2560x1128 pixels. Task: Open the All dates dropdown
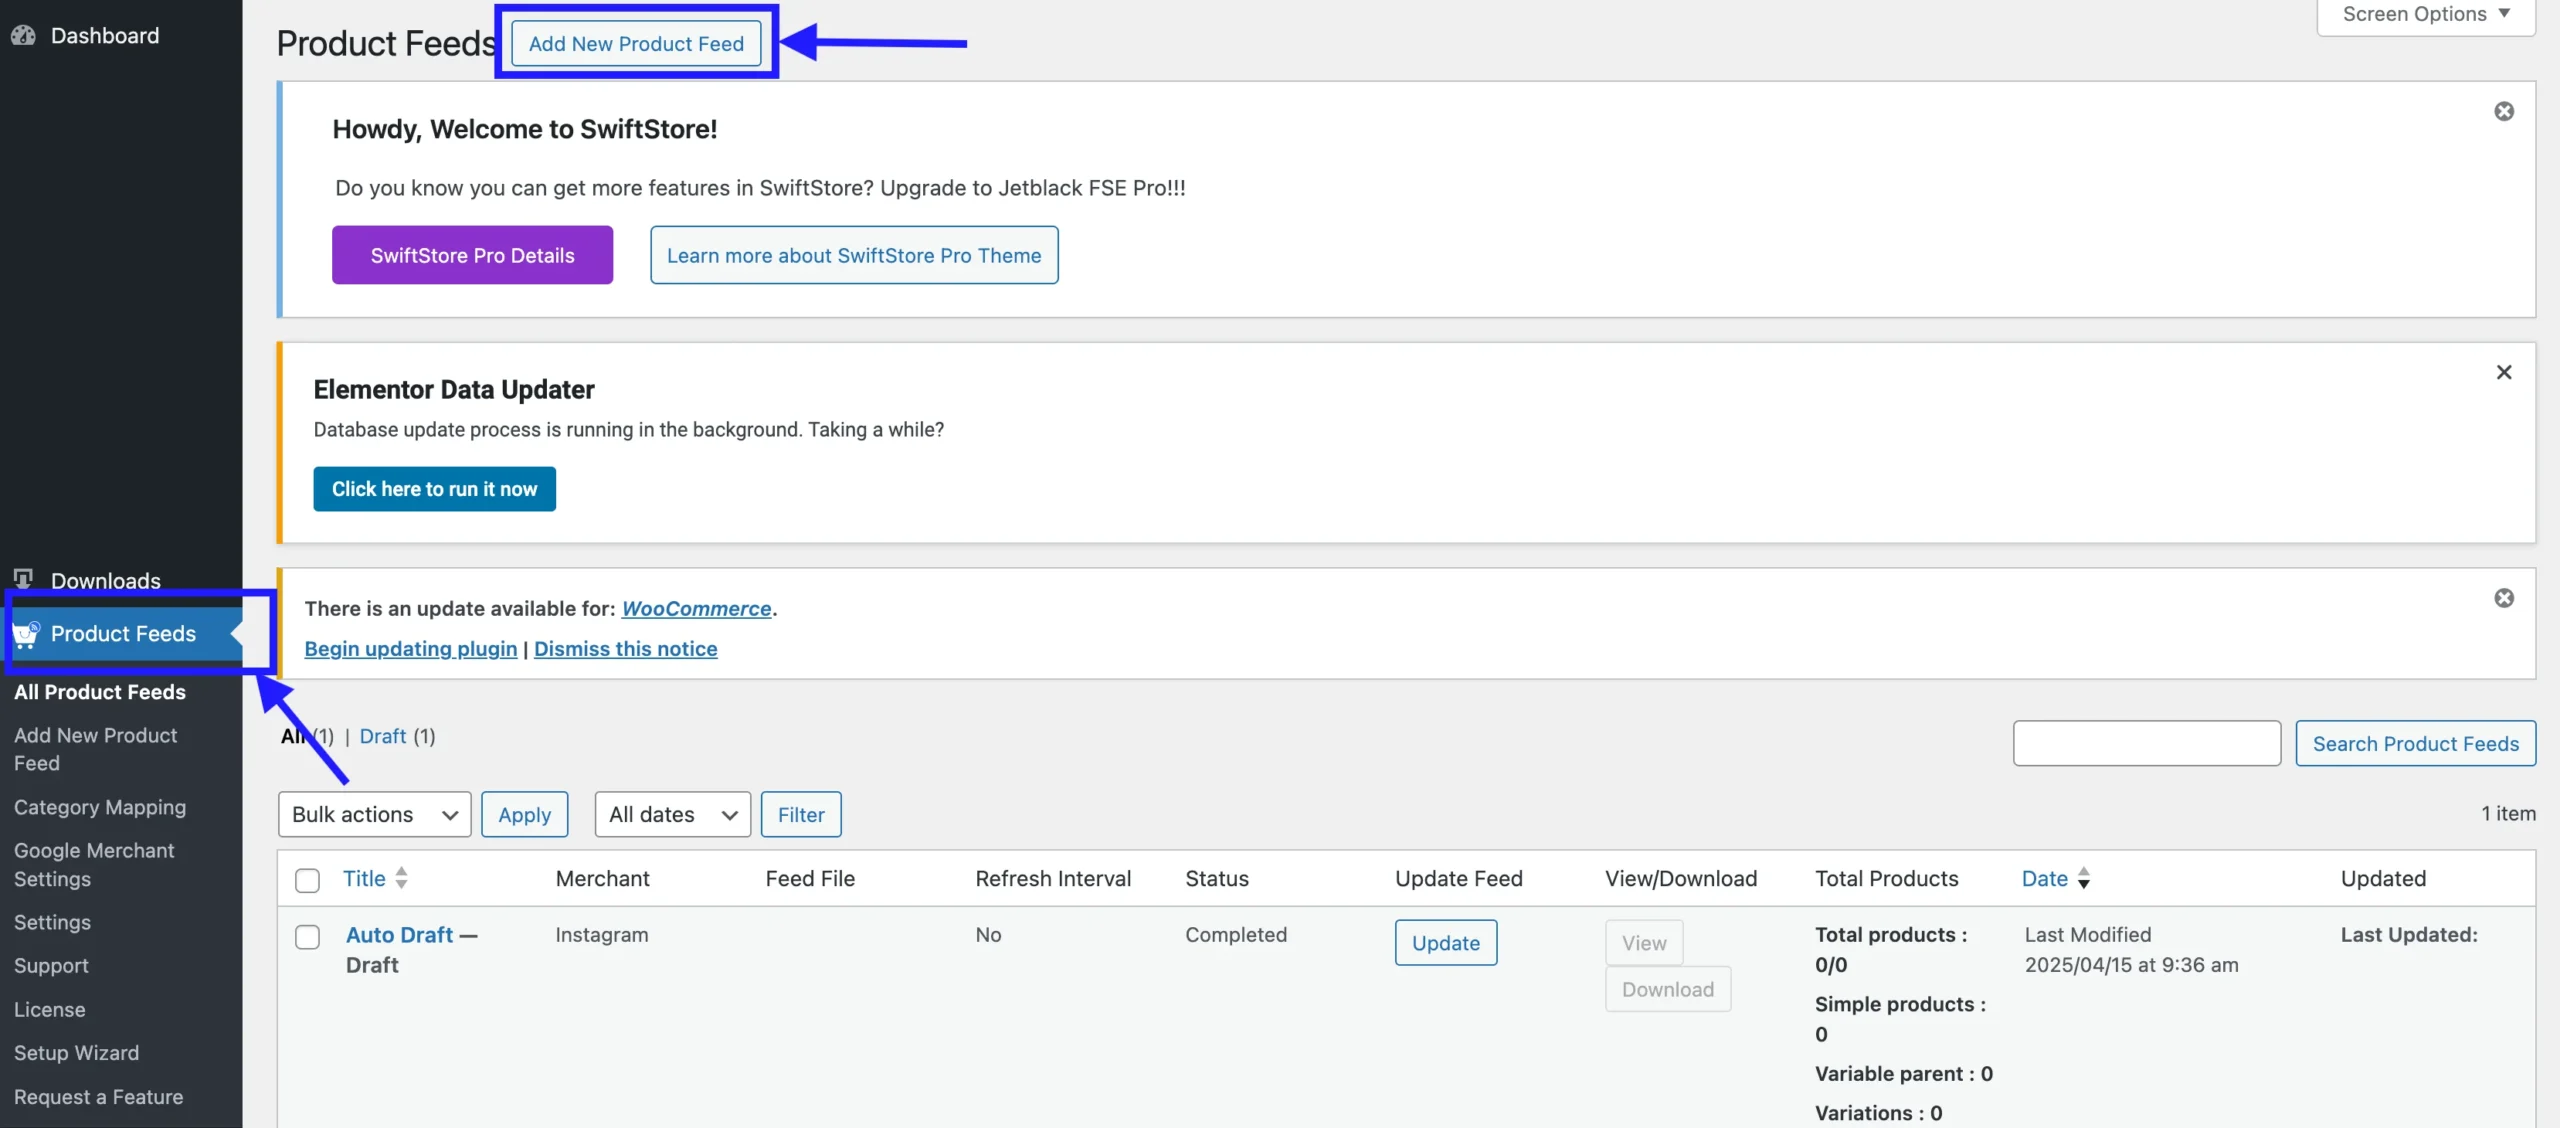tap(672, 814)
